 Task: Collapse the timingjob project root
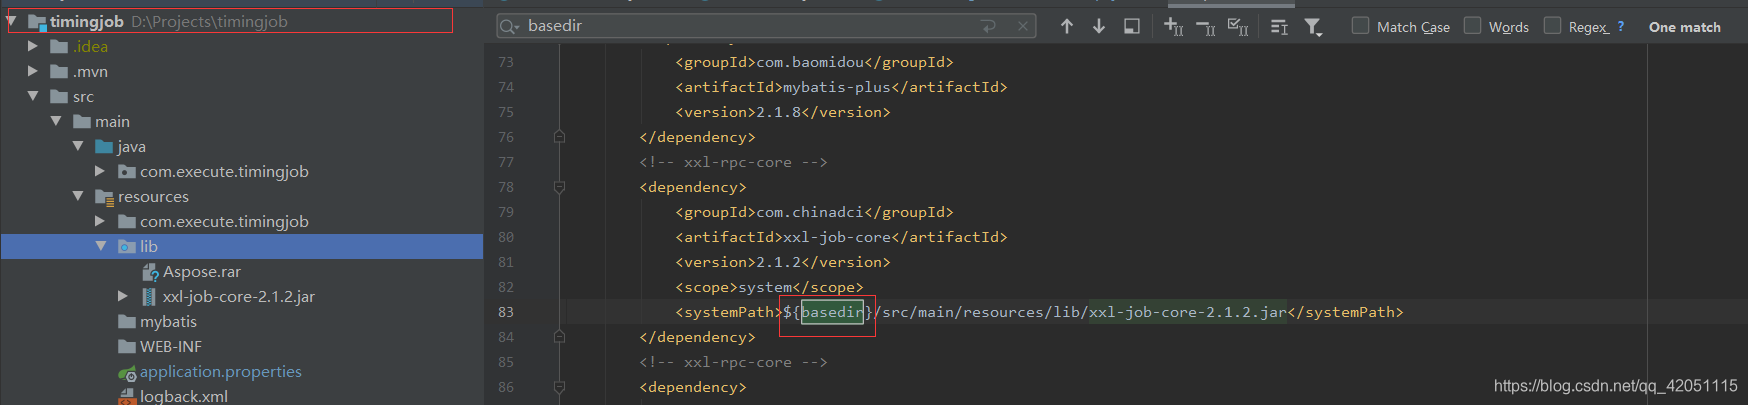(11, 21)
